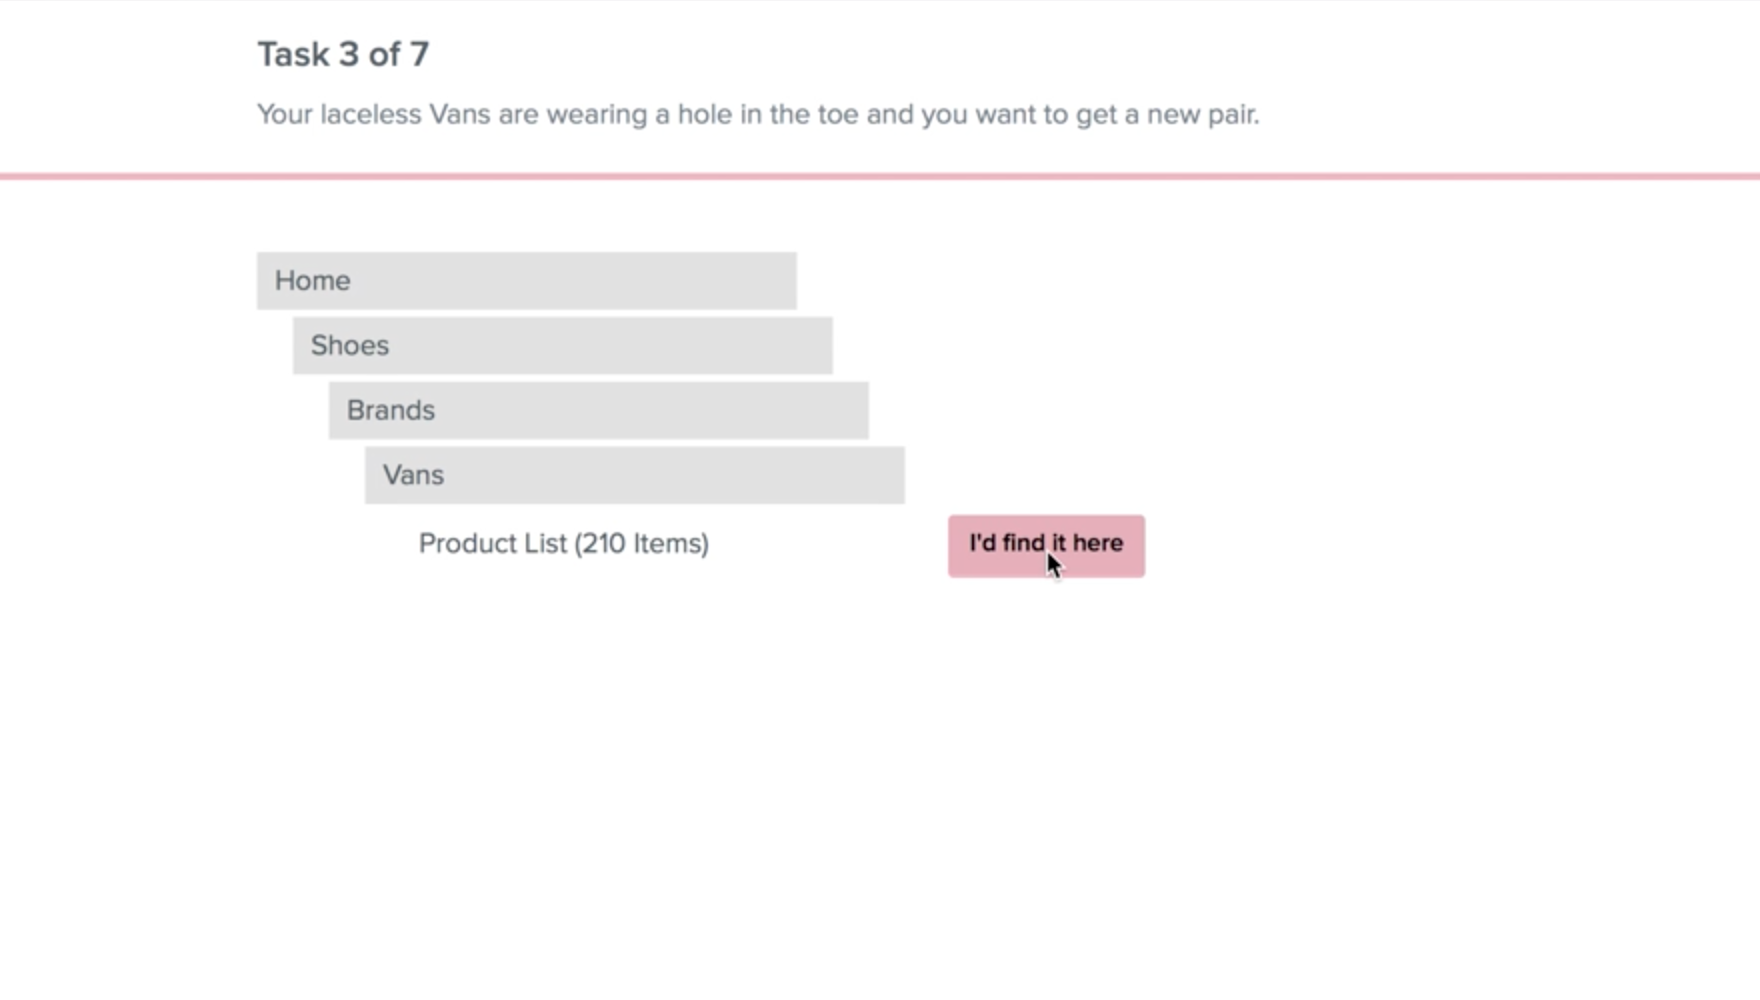Return to the Shoes level
The width and height of the screenshot is (1760, 1000).
point(562,346)
